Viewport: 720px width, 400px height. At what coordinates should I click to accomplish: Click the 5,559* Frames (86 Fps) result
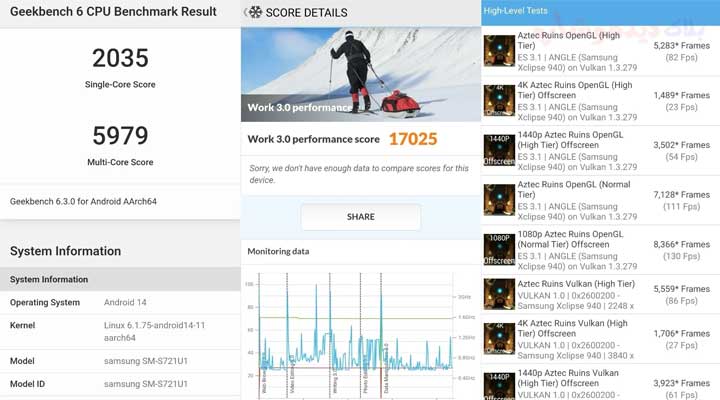point(681,295)
